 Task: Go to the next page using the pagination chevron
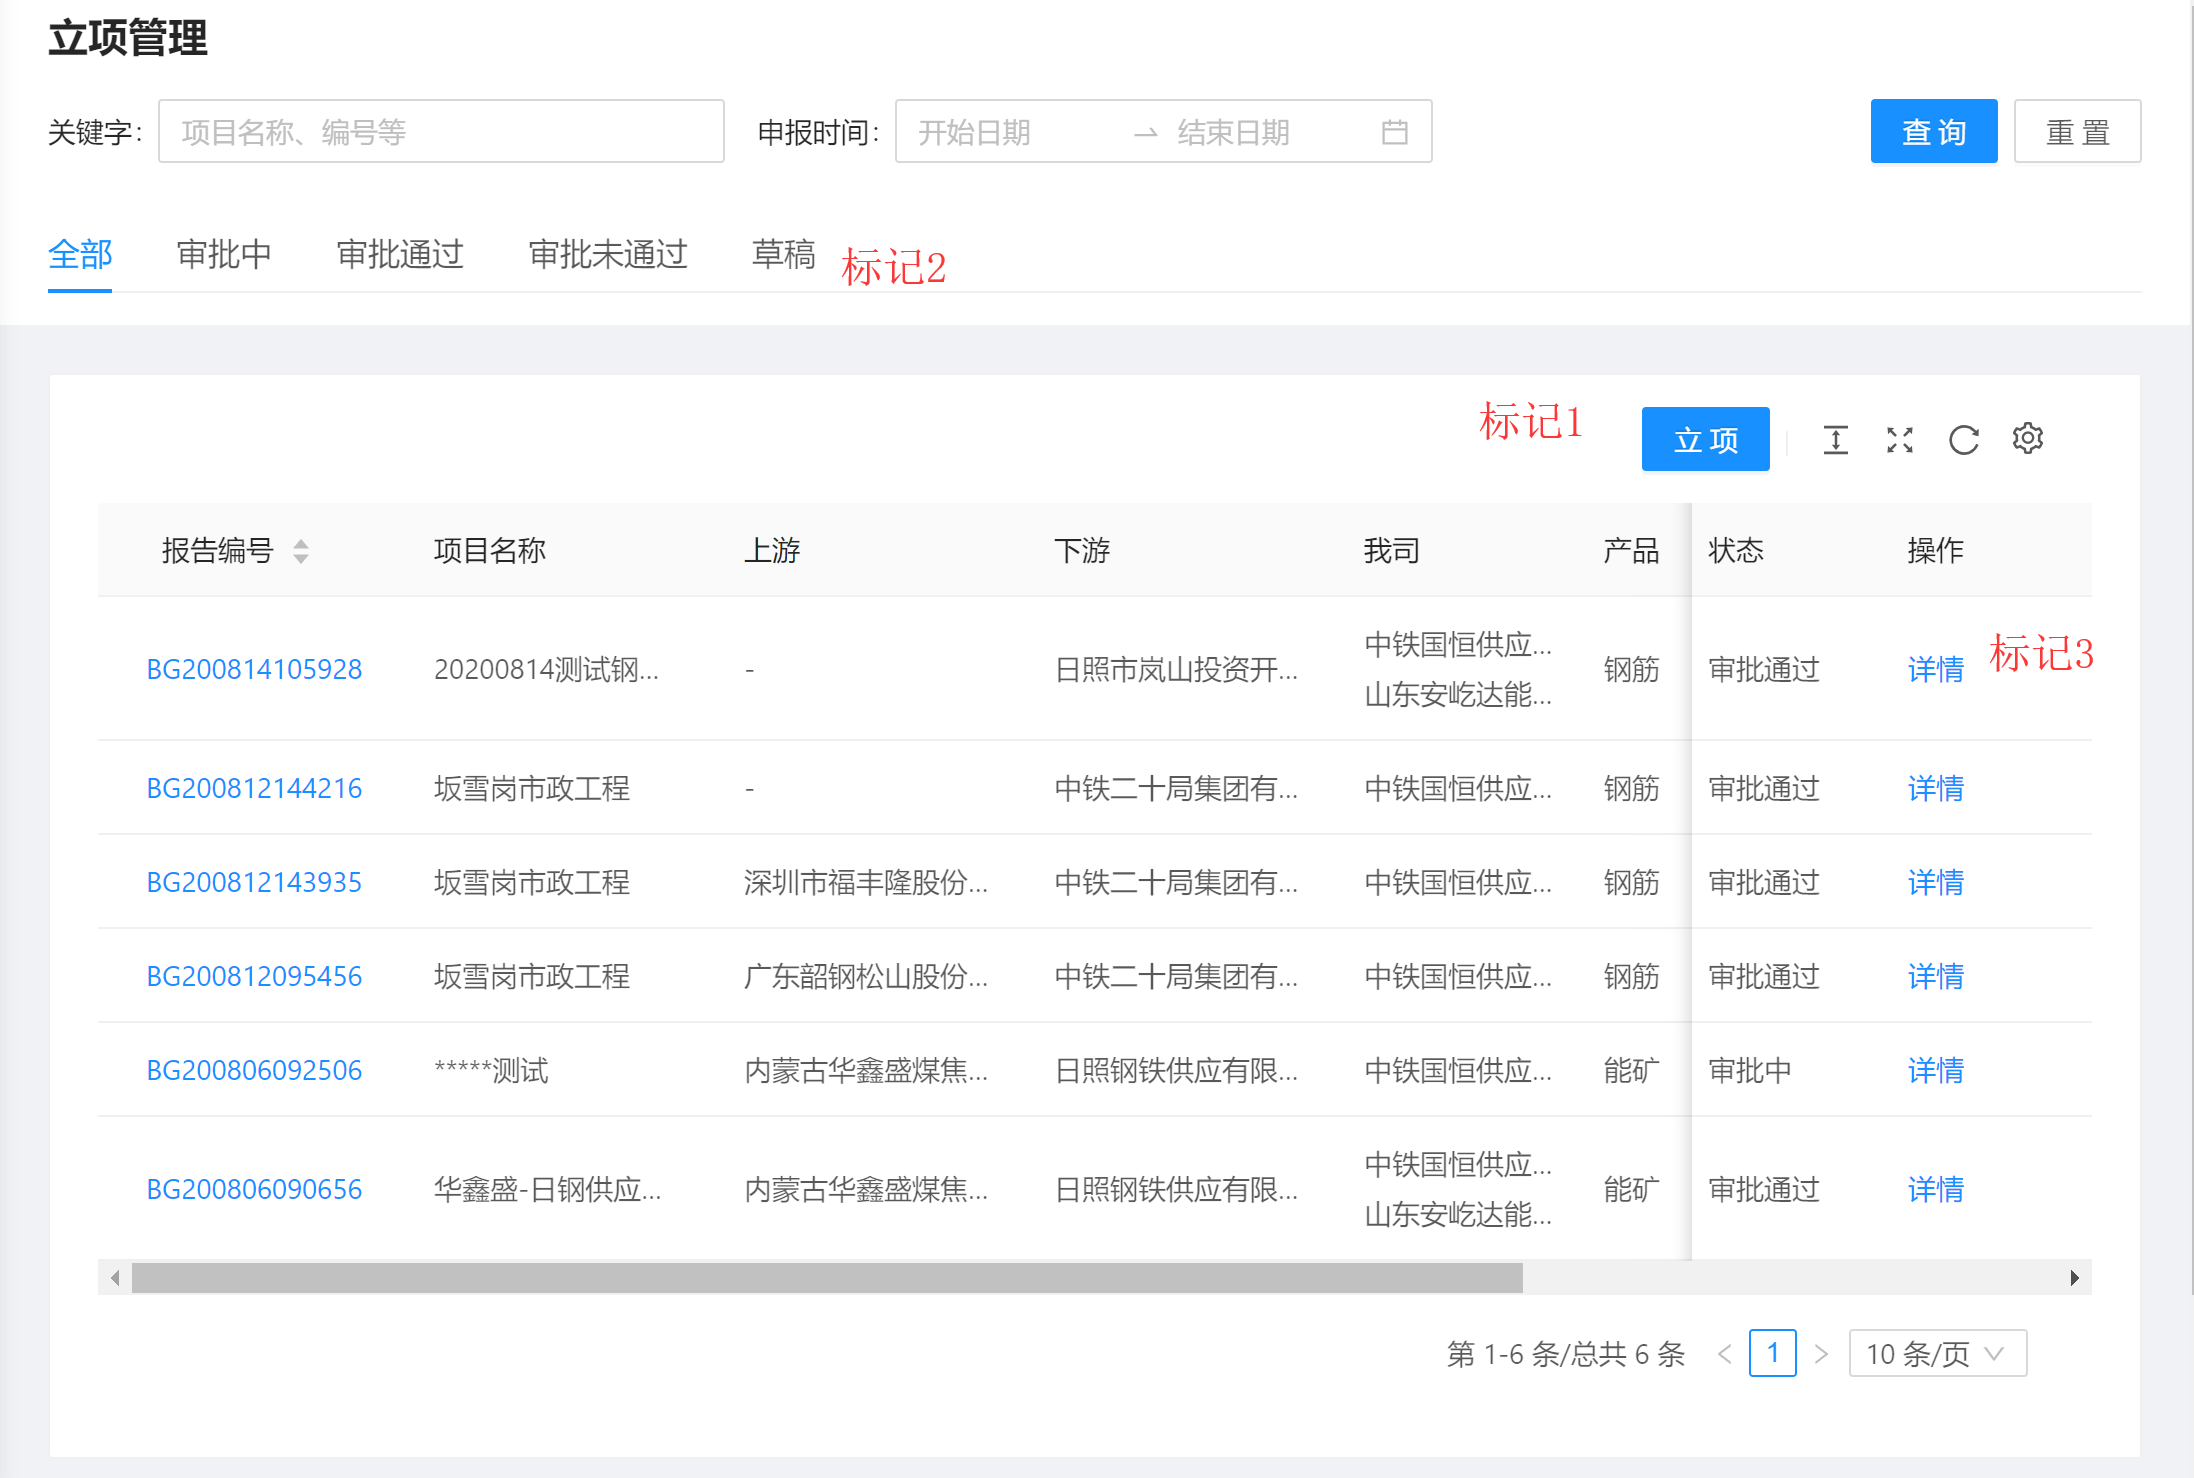point(1821,1353)
